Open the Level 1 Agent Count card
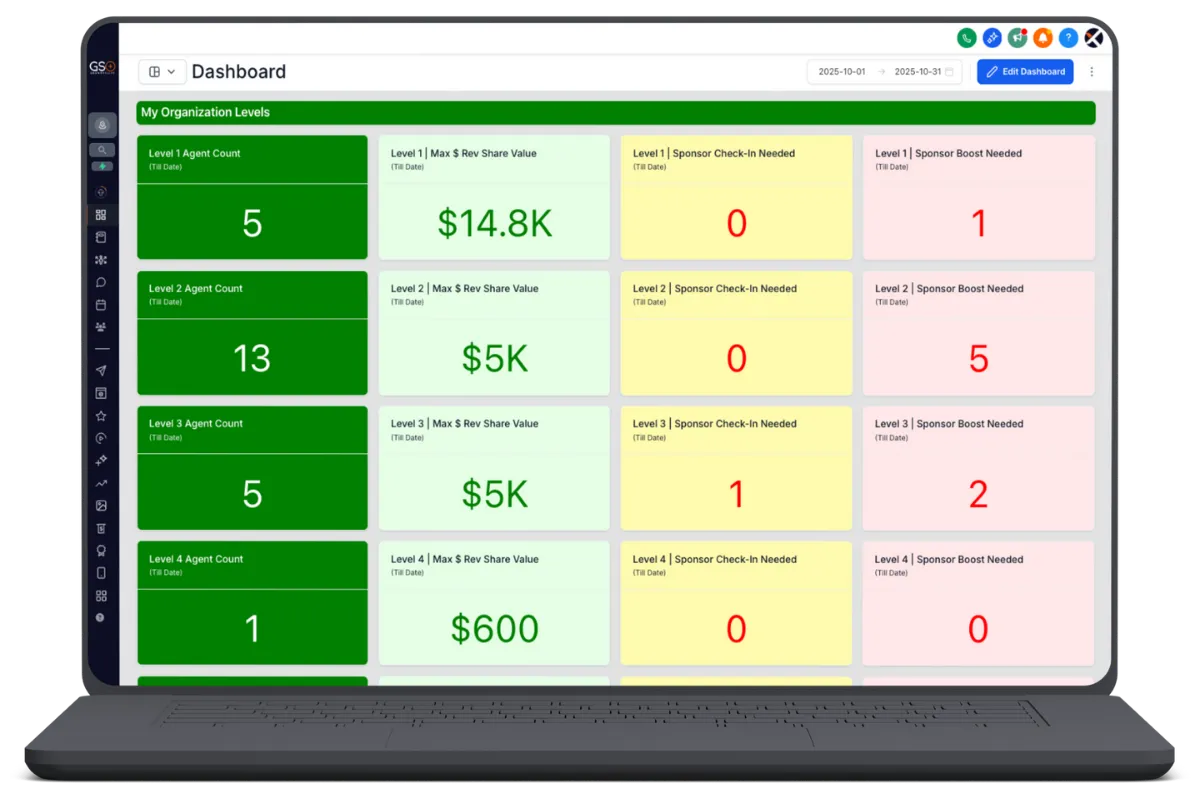1200x800 pixels. pyautogui.click(x=252, y=197)
